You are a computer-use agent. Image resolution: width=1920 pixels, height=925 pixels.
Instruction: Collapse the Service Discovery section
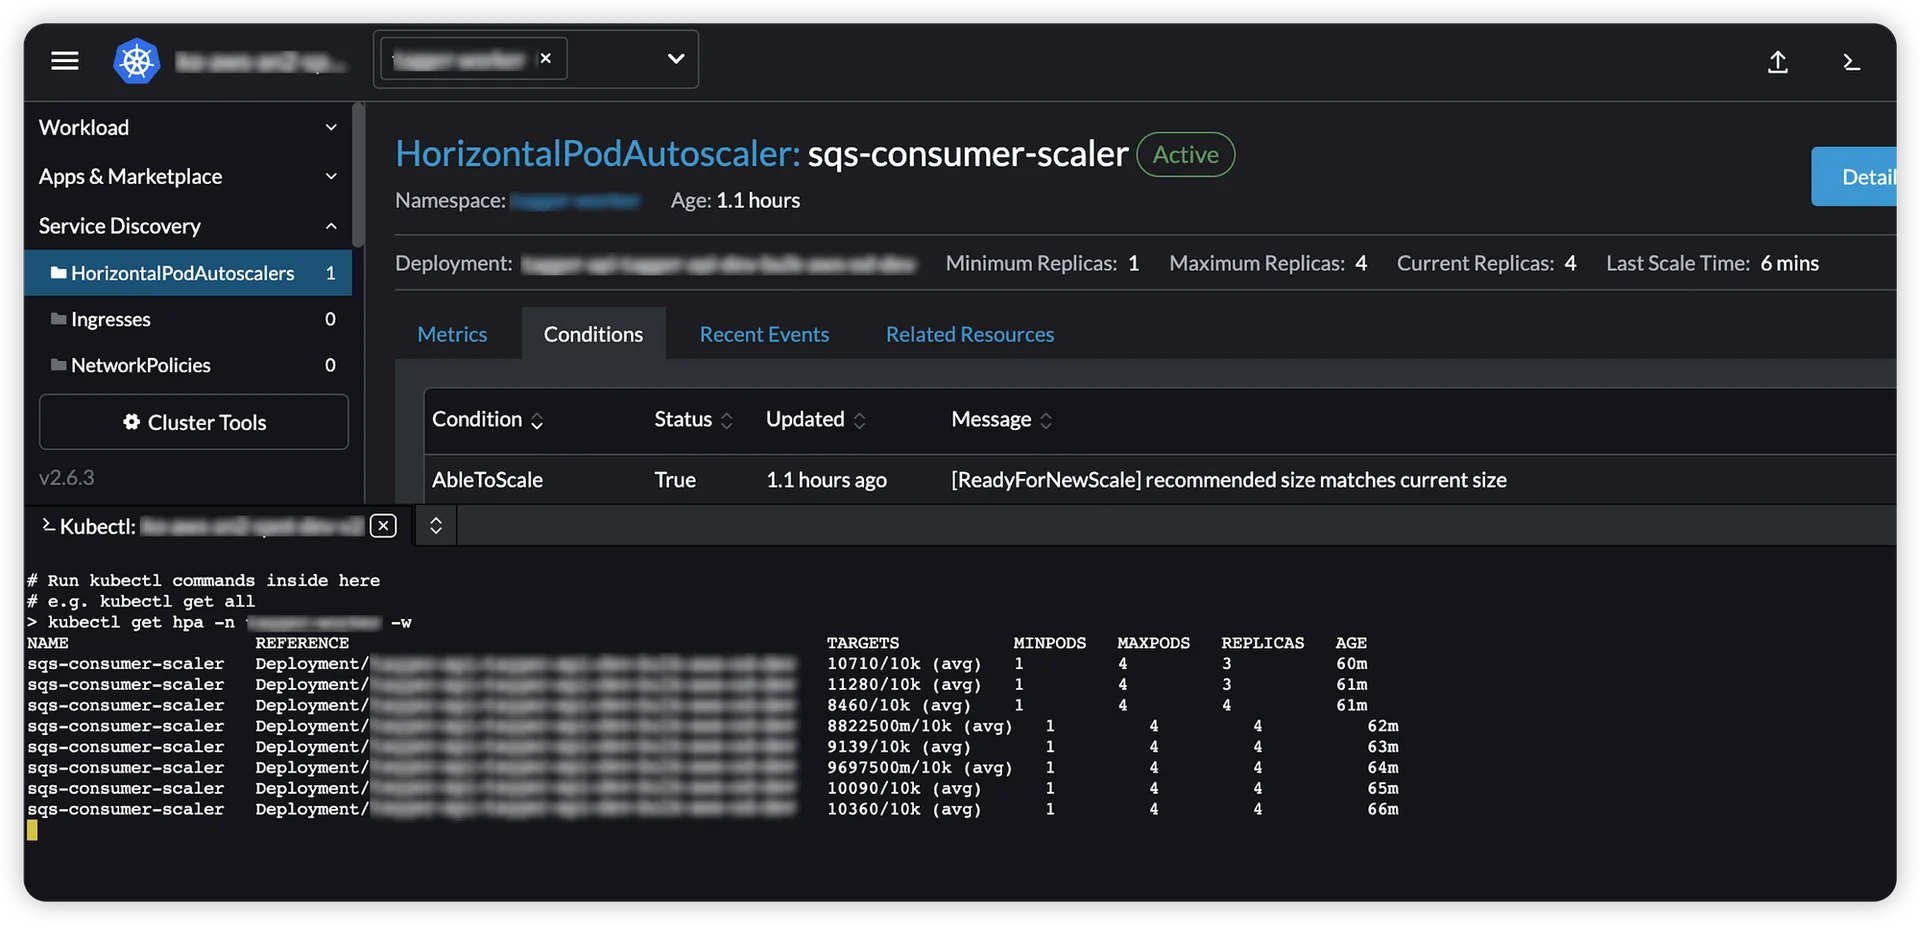click(331, 226)
